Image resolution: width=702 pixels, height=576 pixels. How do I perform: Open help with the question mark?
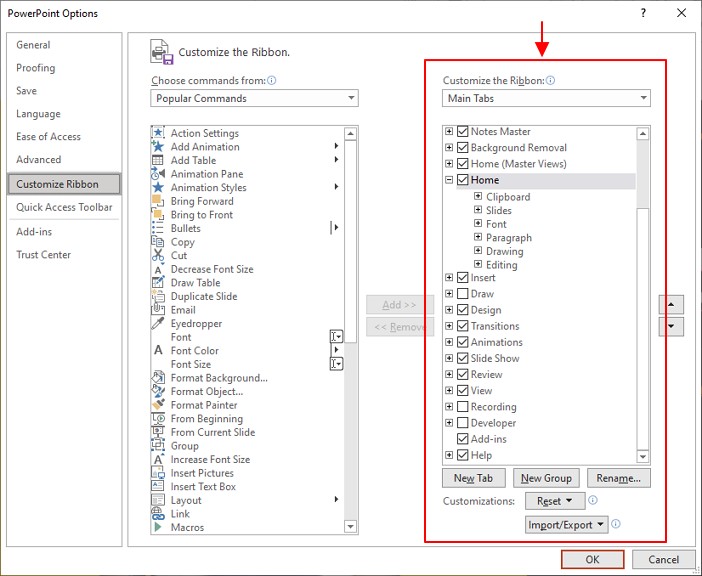pyautogui.click(x=643, y=13)
